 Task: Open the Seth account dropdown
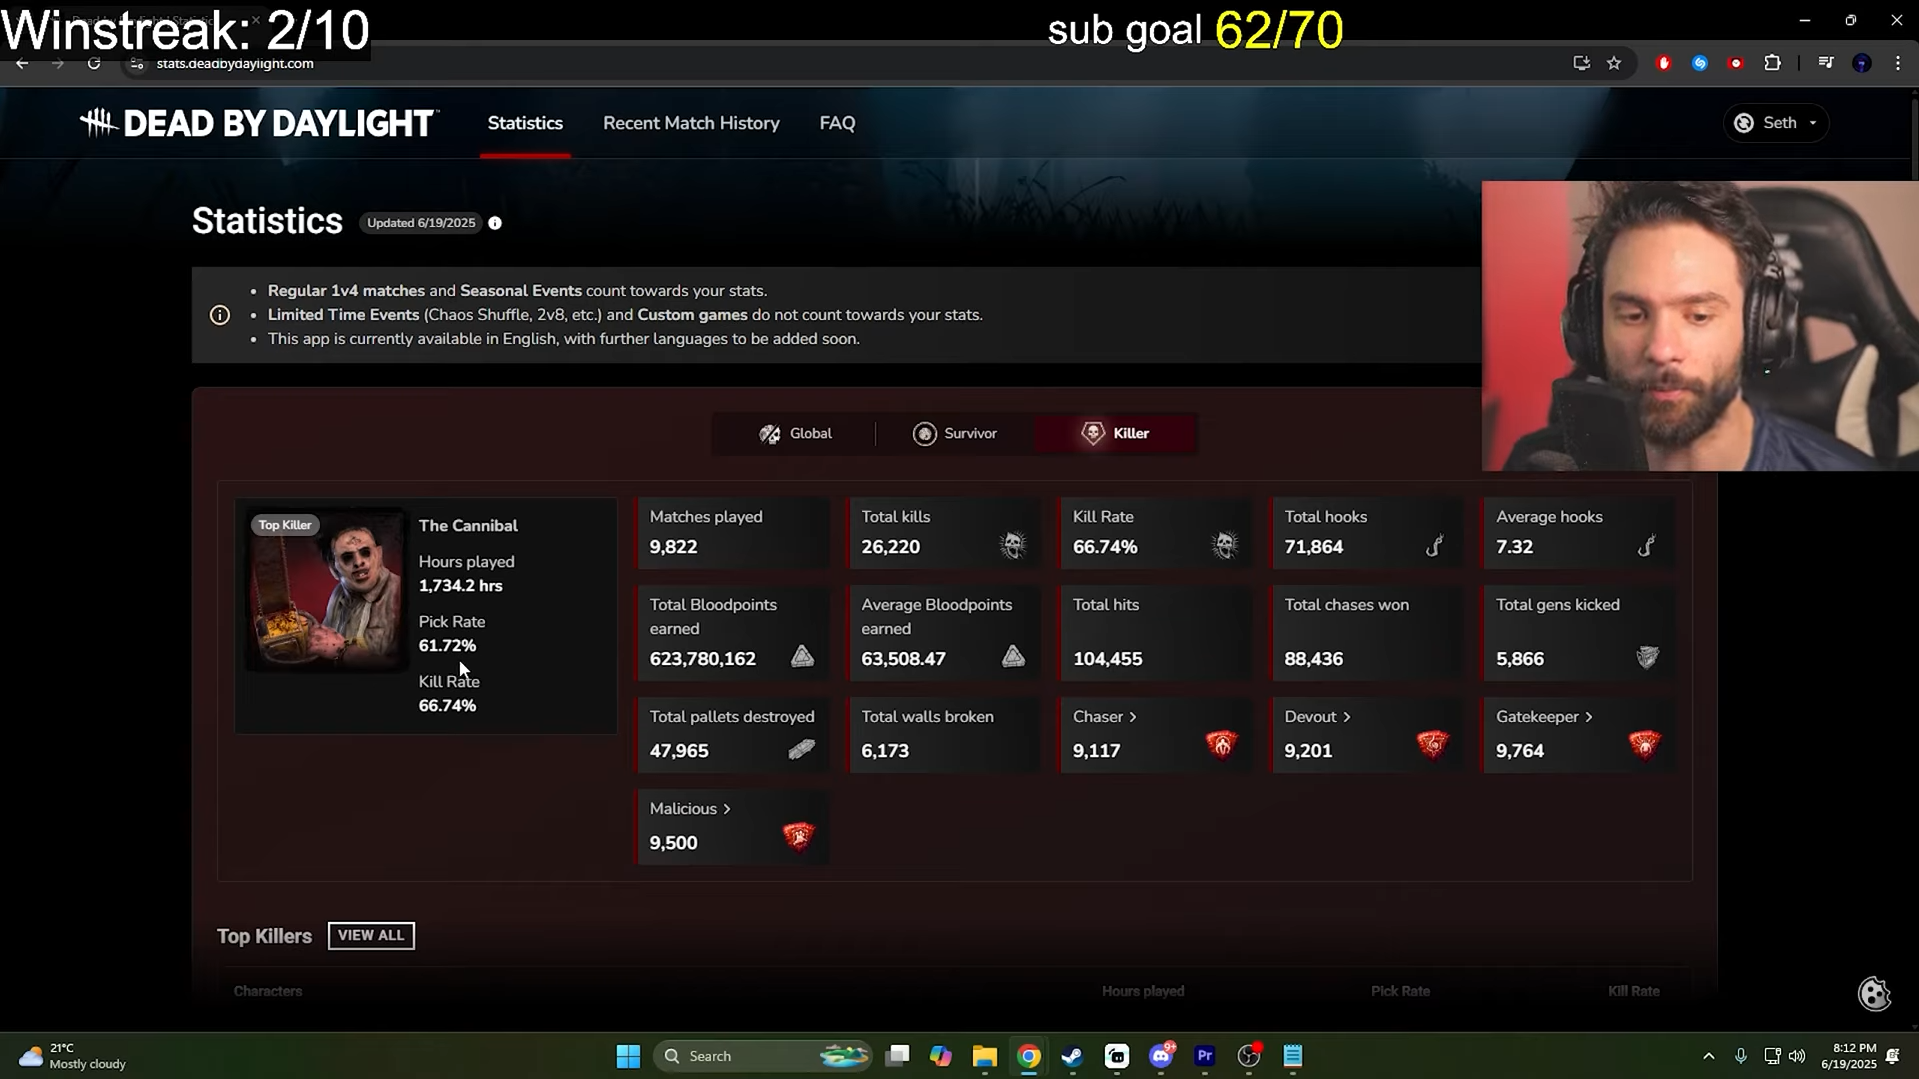1776,123
